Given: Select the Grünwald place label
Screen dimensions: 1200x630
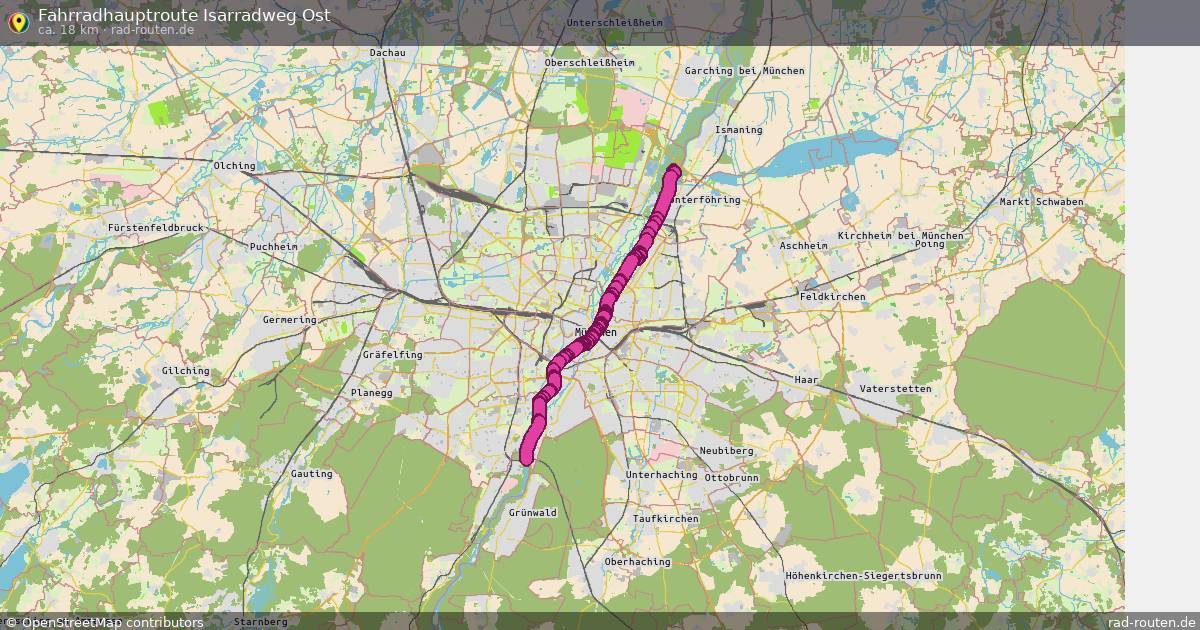Looking at the screenshot, I should (x=532, y=512).
